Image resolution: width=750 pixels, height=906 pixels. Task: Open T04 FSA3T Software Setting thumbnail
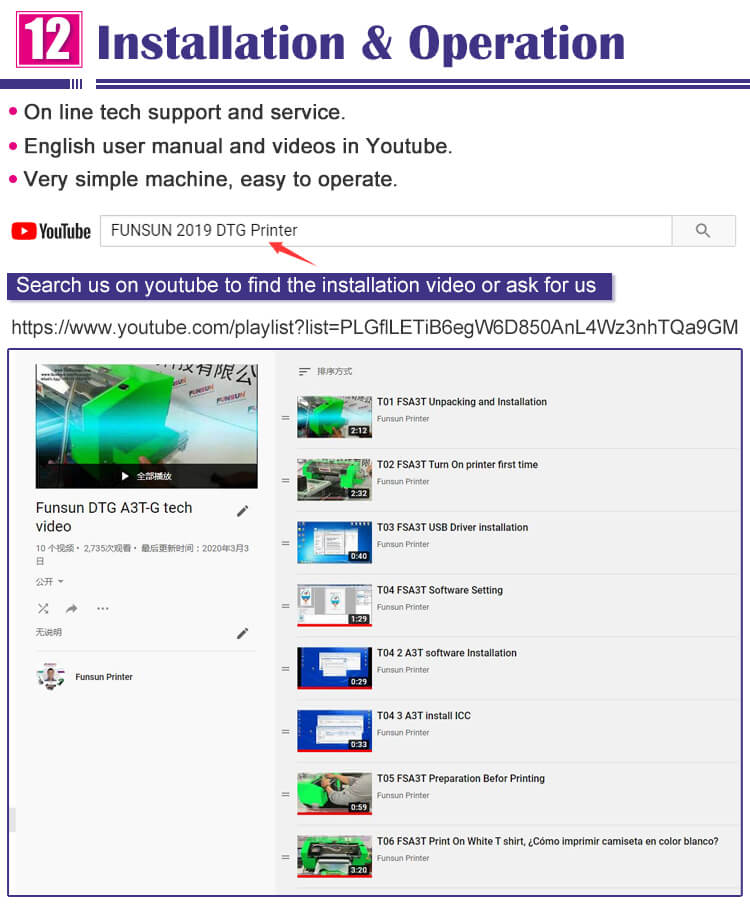(335, 605)
